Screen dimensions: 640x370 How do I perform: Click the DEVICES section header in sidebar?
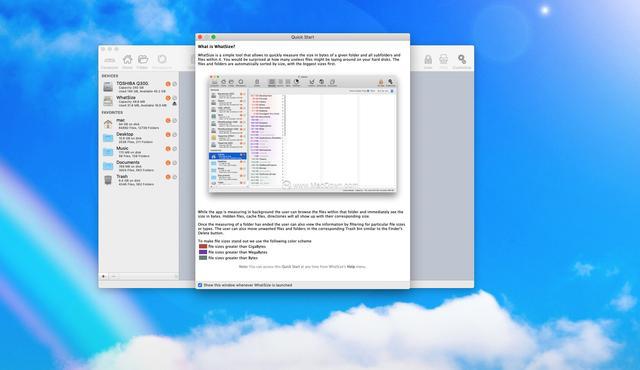coord(110,76)
